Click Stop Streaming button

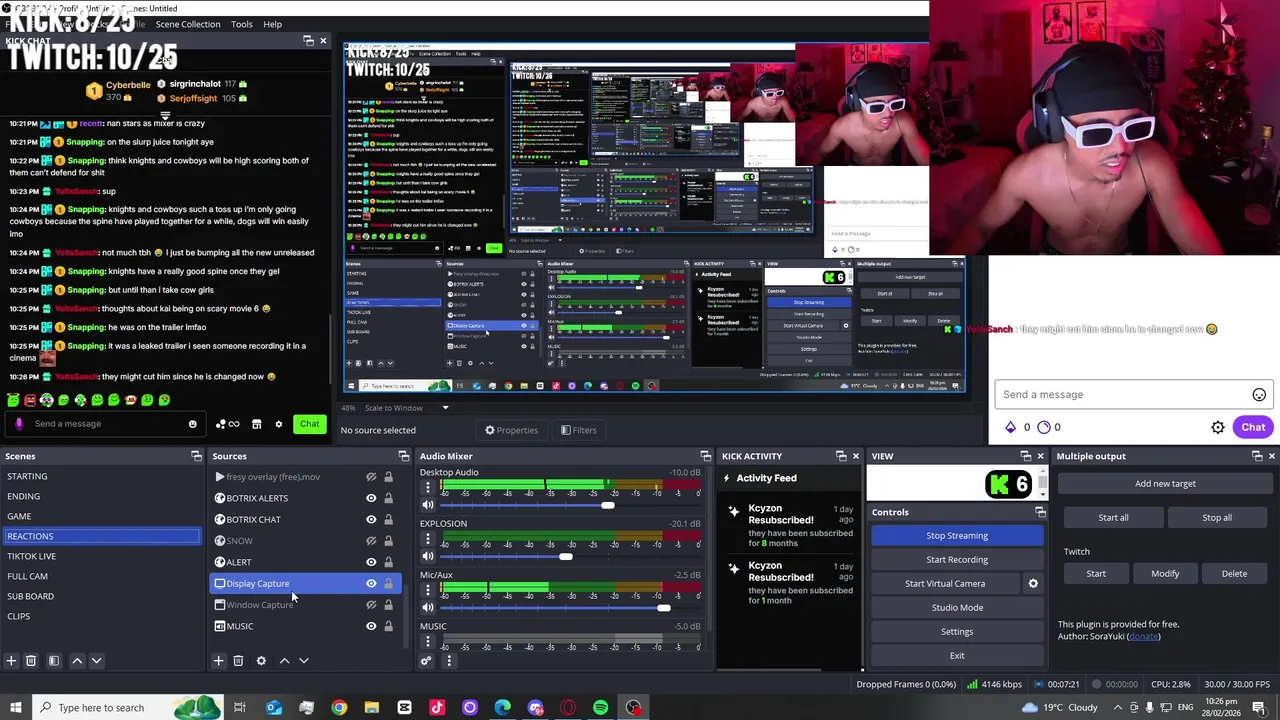click(957, 535)
